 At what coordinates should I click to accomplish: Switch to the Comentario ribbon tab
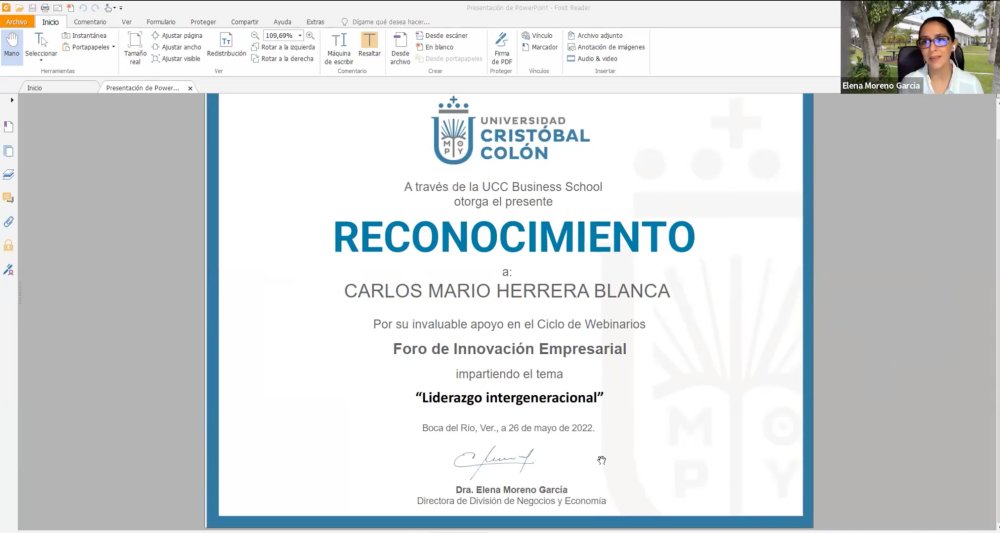(x=90, y=22)
